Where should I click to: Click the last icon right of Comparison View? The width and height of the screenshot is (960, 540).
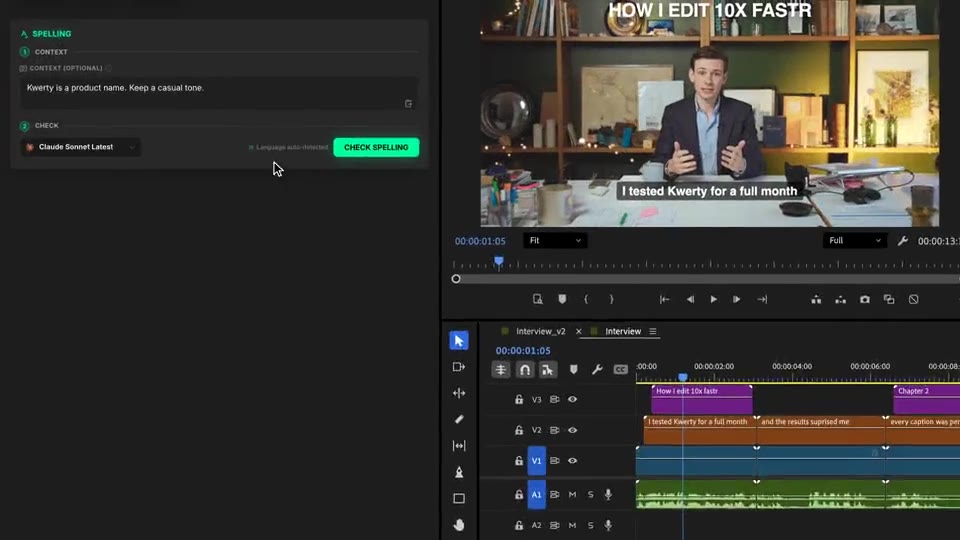point(913,299)
